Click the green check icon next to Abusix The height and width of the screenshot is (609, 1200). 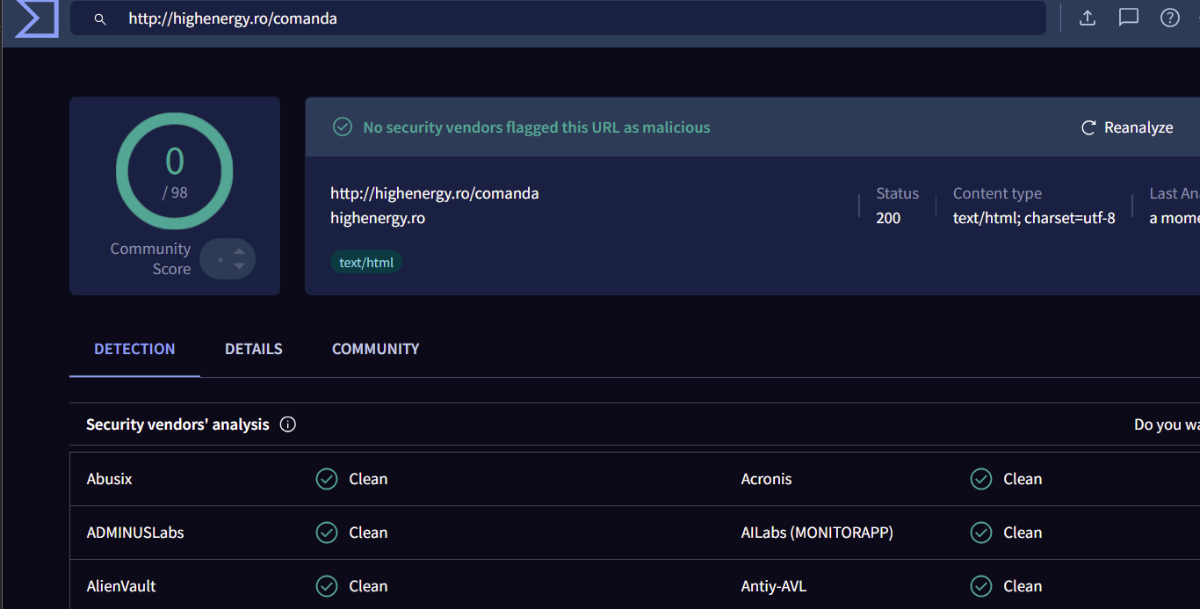327,479
